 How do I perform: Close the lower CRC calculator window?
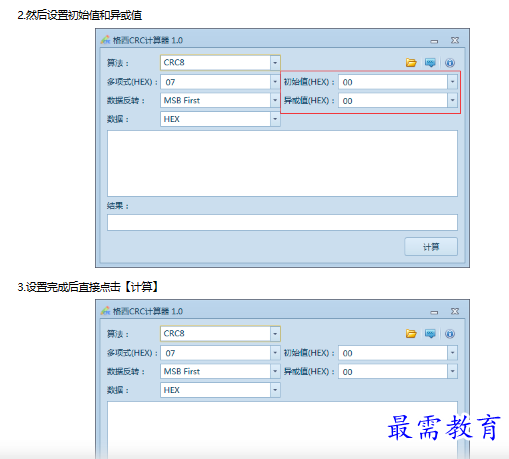pos(455,311)
